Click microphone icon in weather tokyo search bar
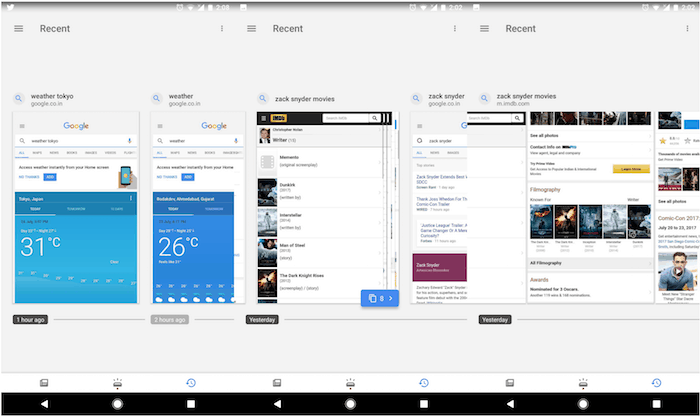This screenshot has width=700, height=416. coord(129,141)
